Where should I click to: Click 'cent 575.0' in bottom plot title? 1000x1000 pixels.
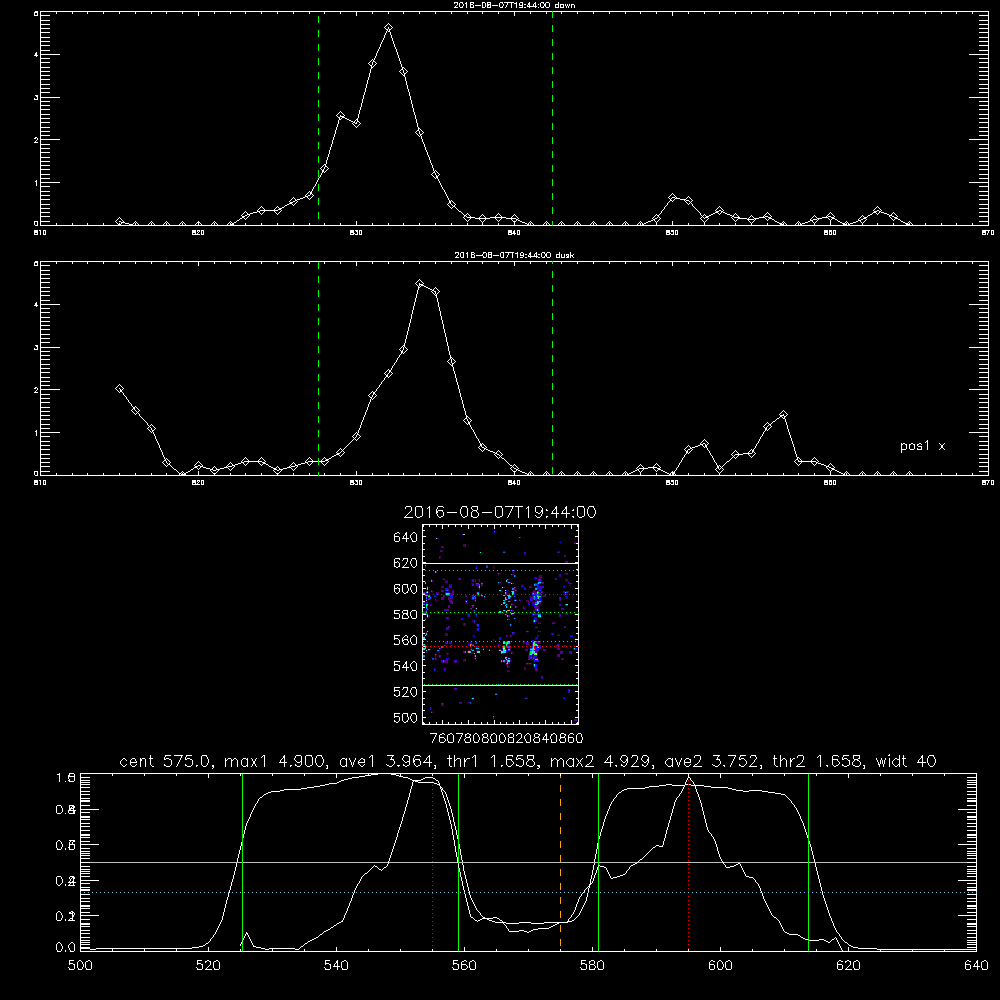[x=166, y=761]
